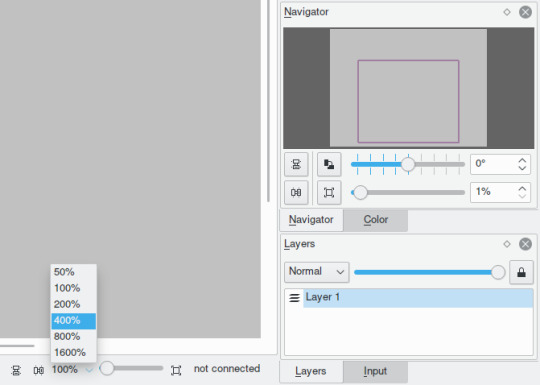Click the horizontal mirror icon in status bar
The image size is (540, 385).
39,371
